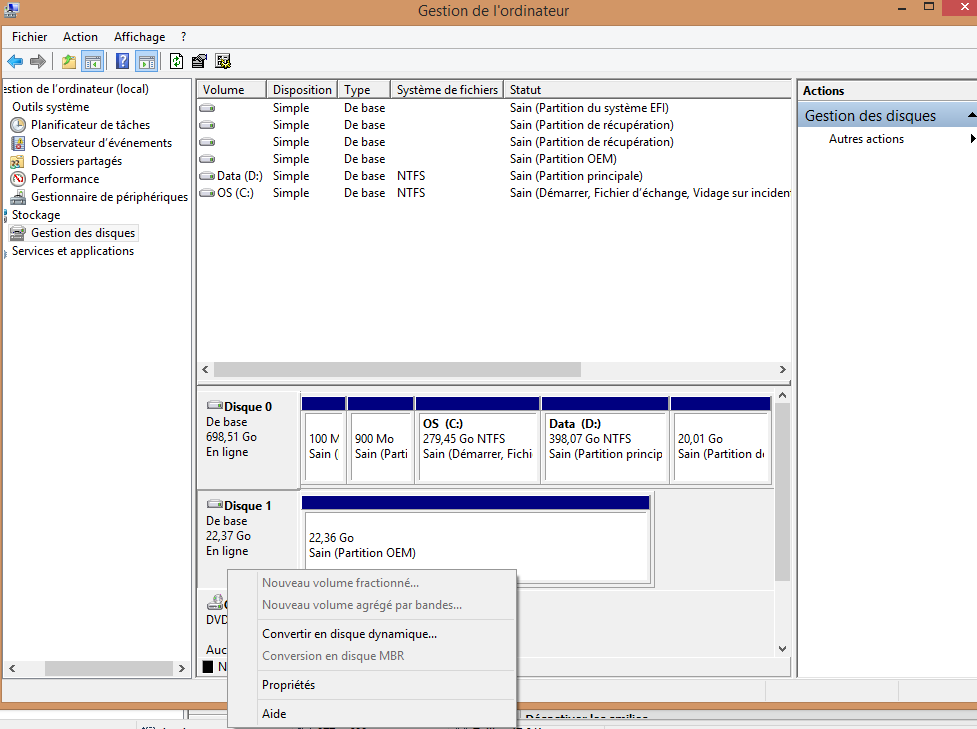Open Gestionnaire de périphériques
977x729 pixels.
109,197
